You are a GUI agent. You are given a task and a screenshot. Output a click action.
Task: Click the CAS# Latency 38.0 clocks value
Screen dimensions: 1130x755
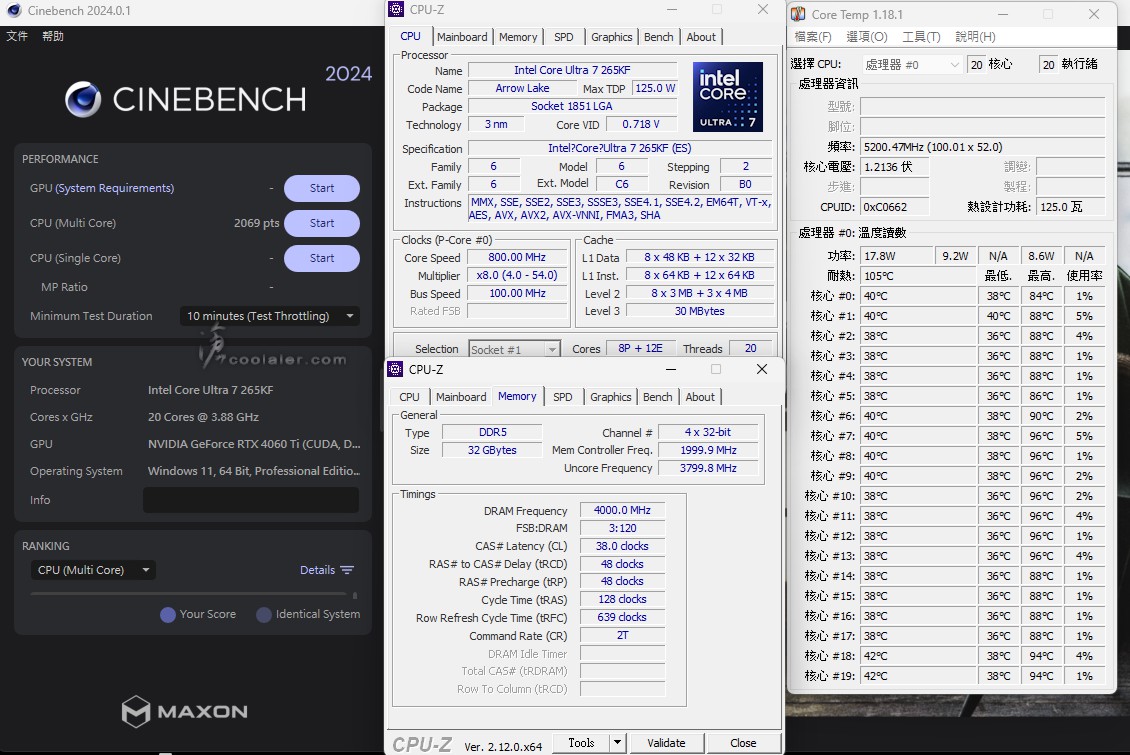(x=622, y=546)
